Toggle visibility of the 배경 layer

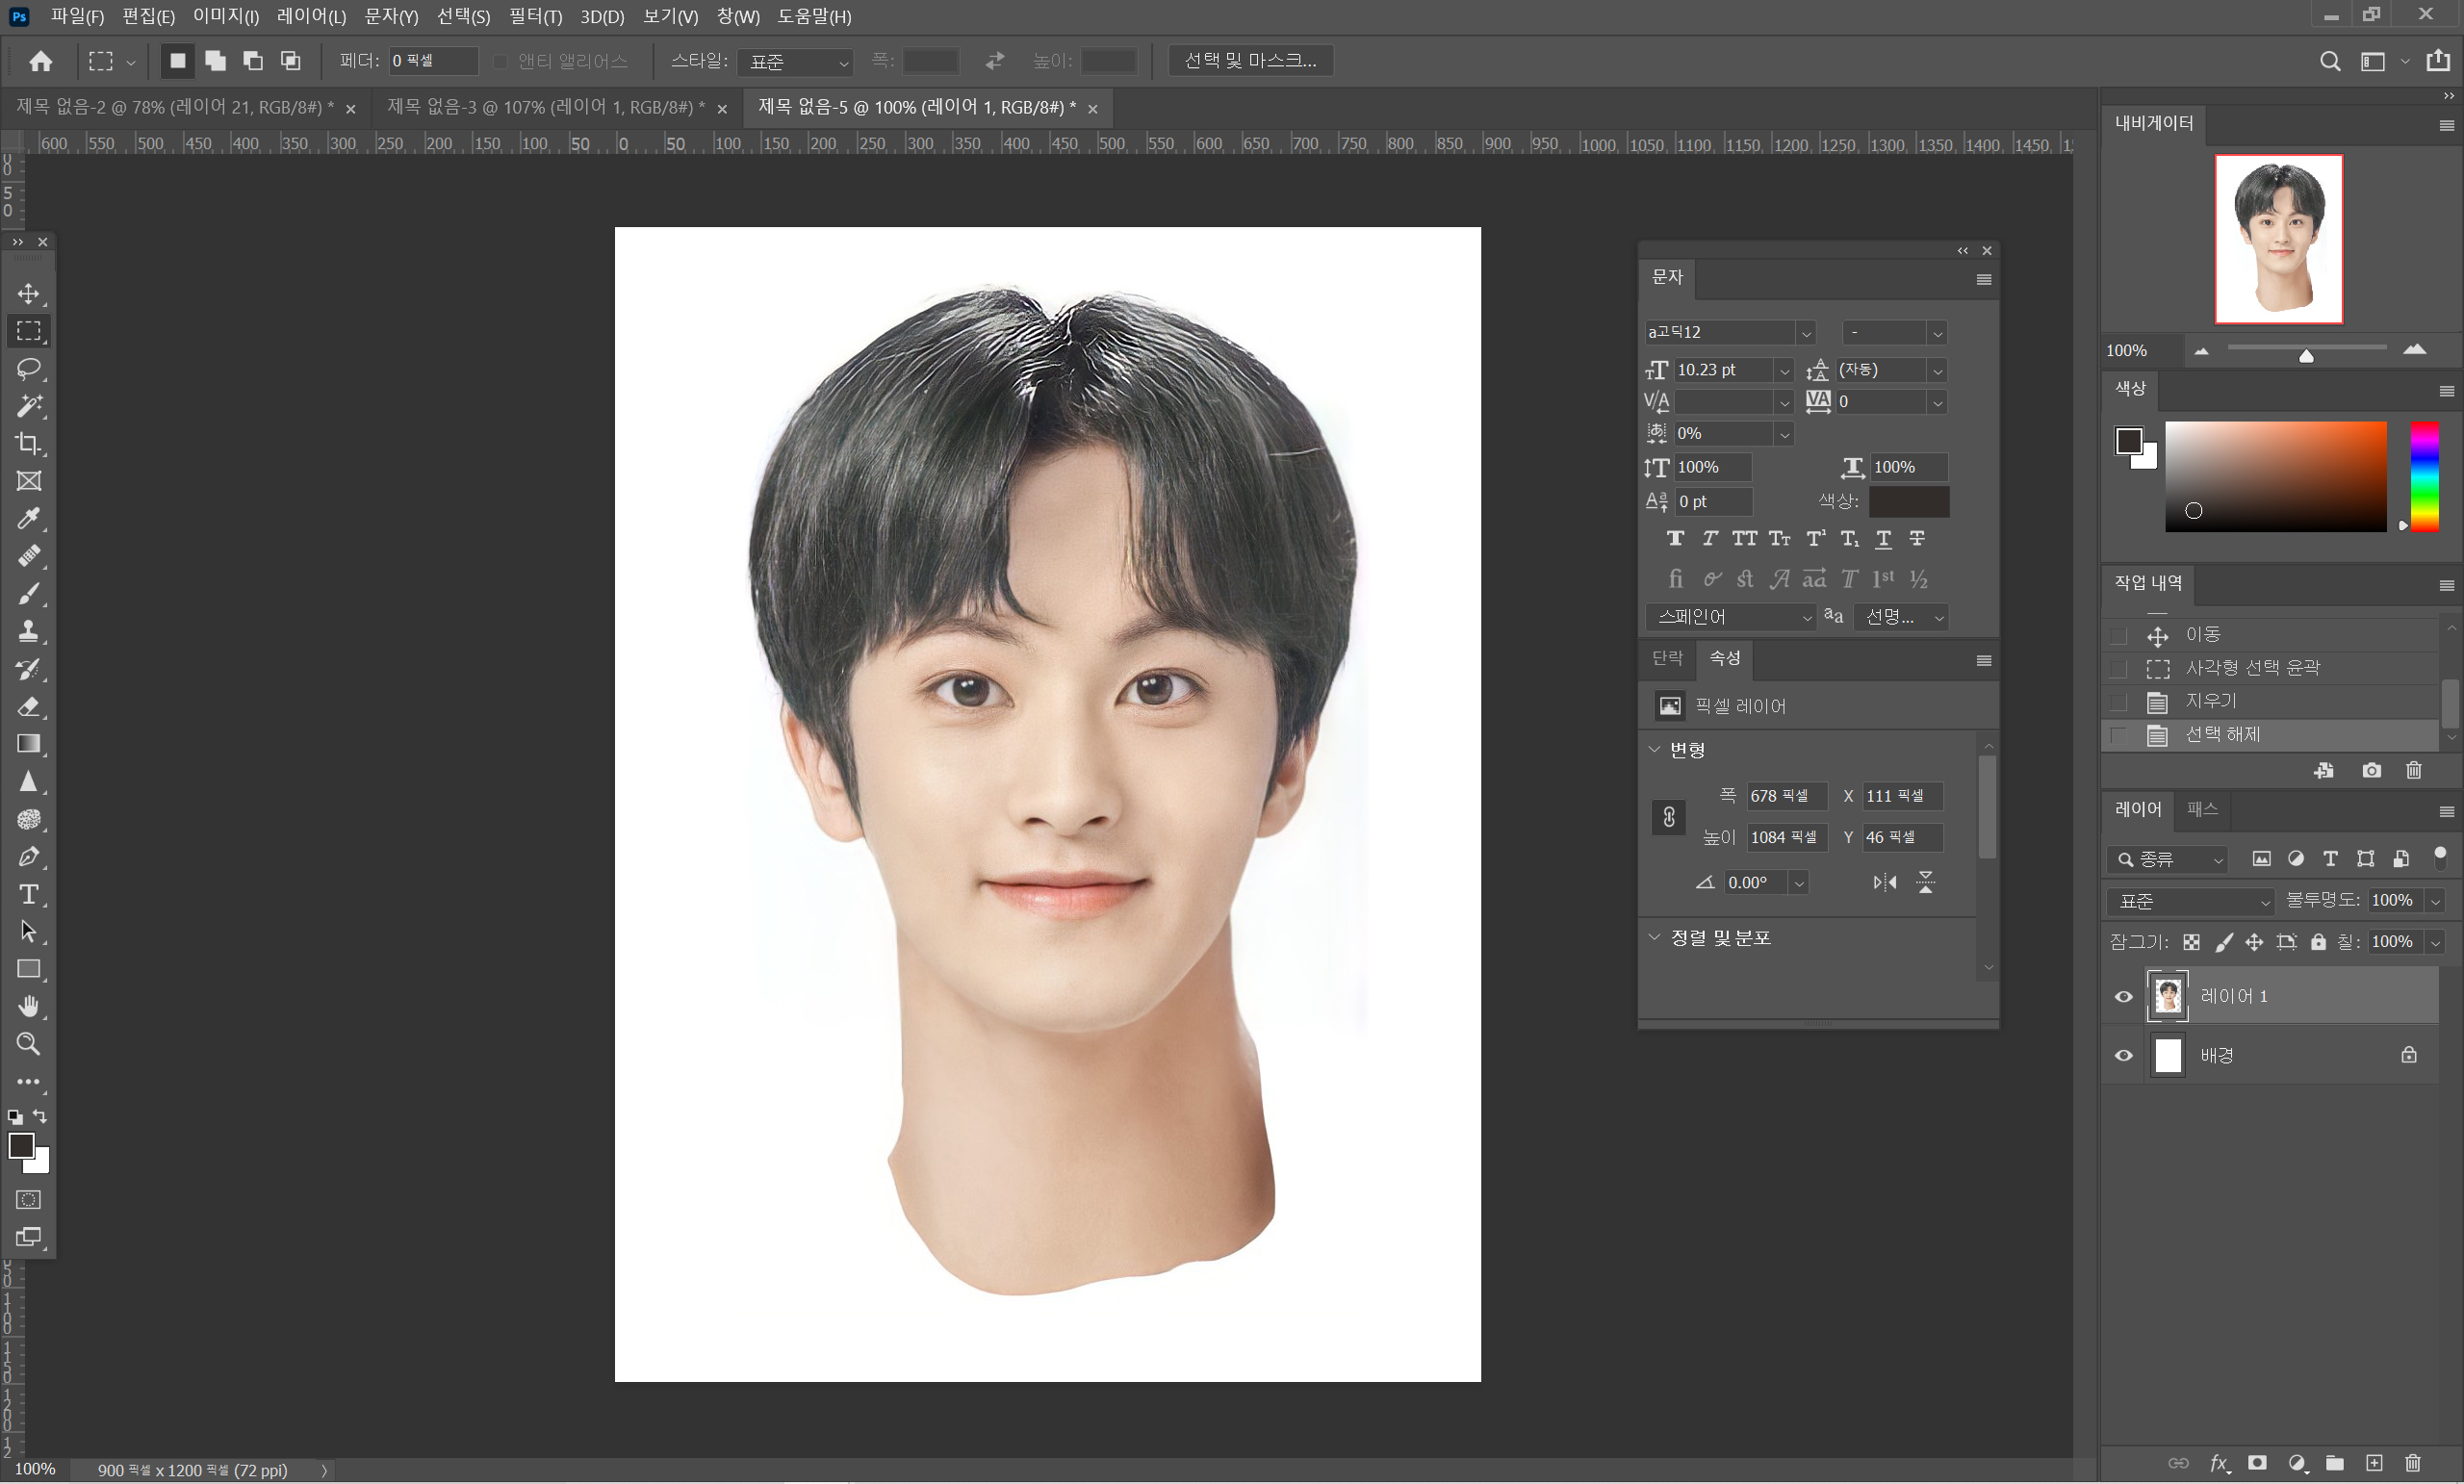[x=2123, y=1056]
